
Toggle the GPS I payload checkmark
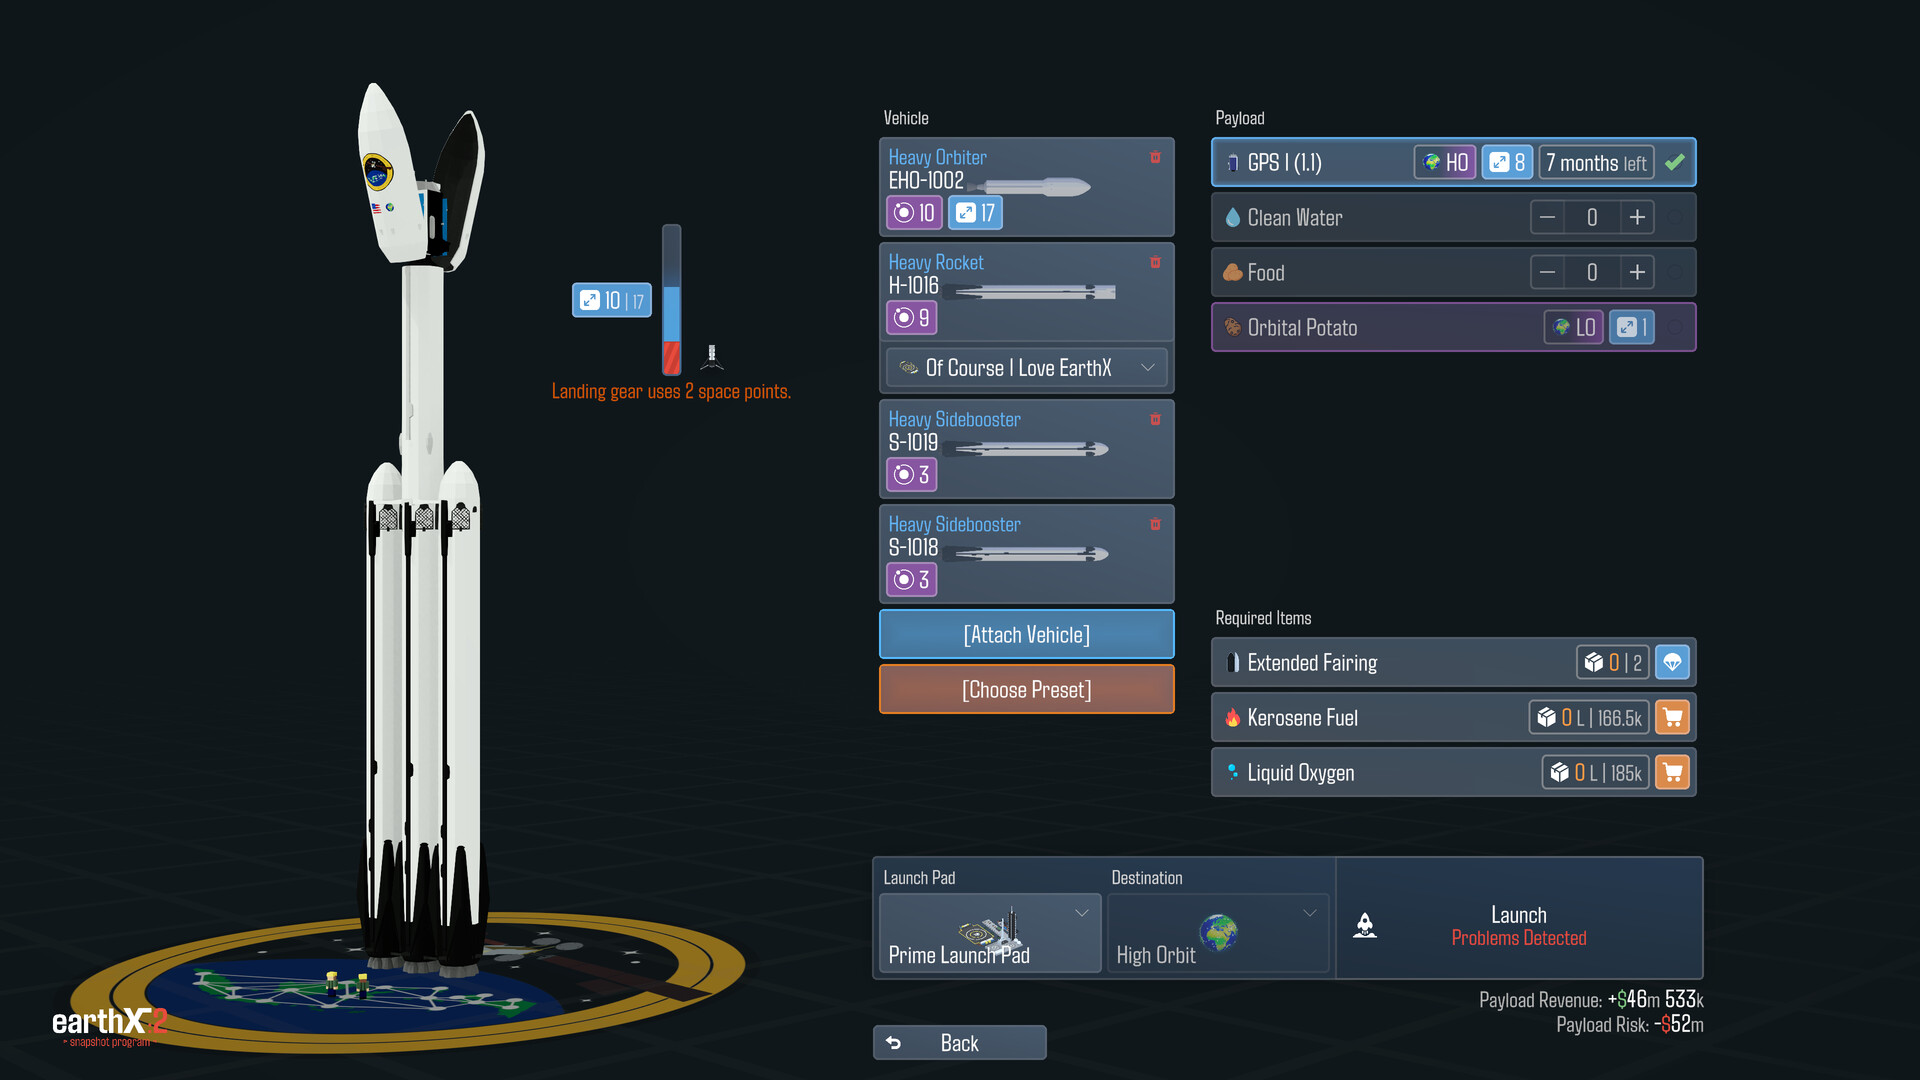click(x=1675, y=162)
